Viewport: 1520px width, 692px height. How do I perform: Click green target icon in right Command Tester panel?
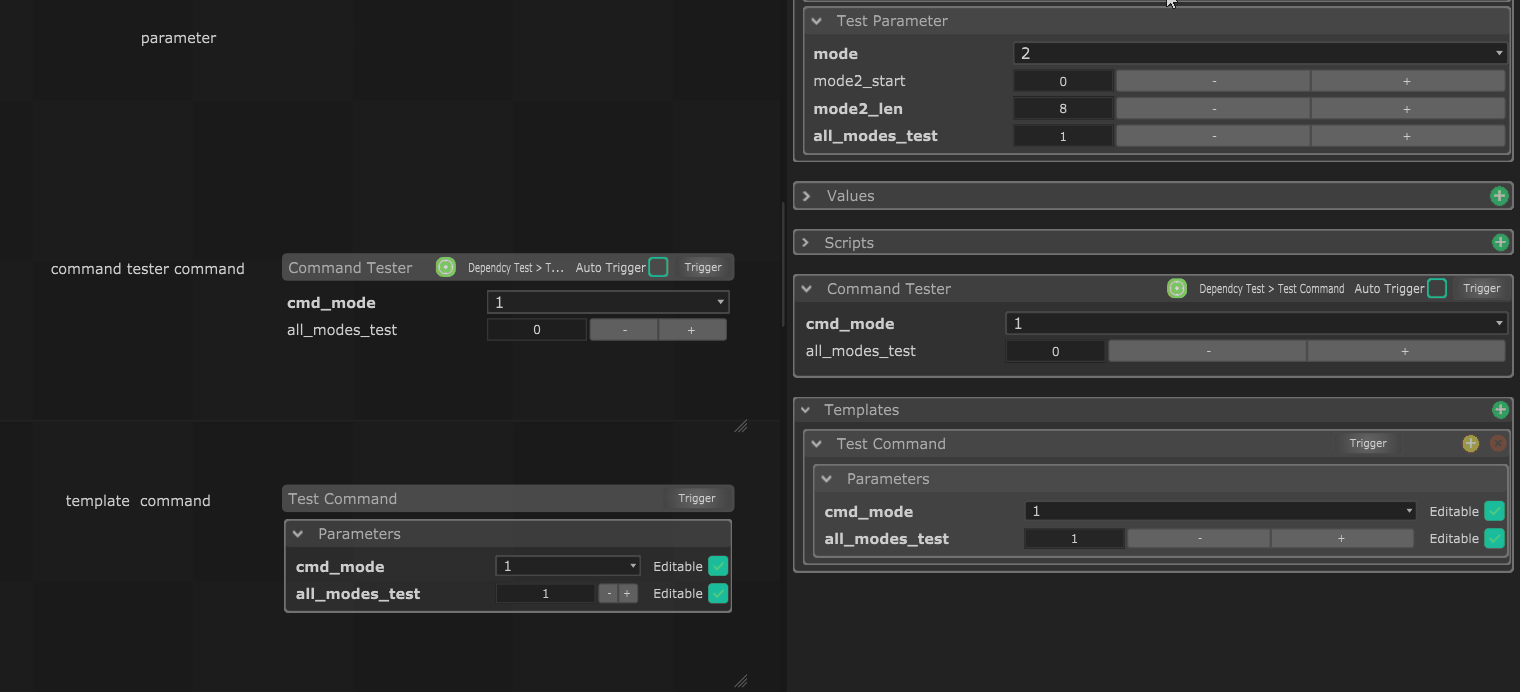tap(1177, 288)
